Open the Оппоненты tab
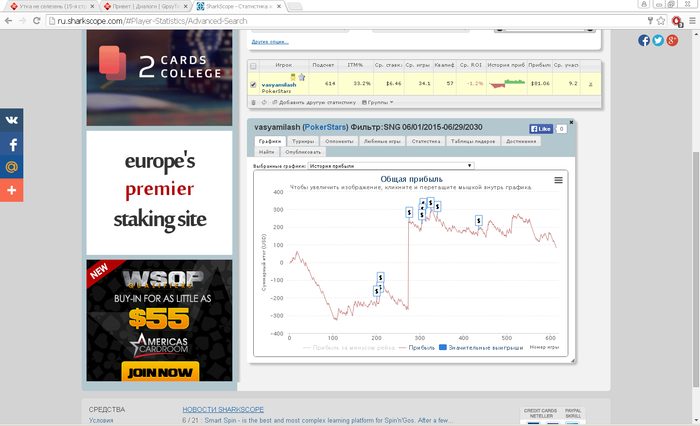The width and height of the screenshot is (700, 426). 339,141
